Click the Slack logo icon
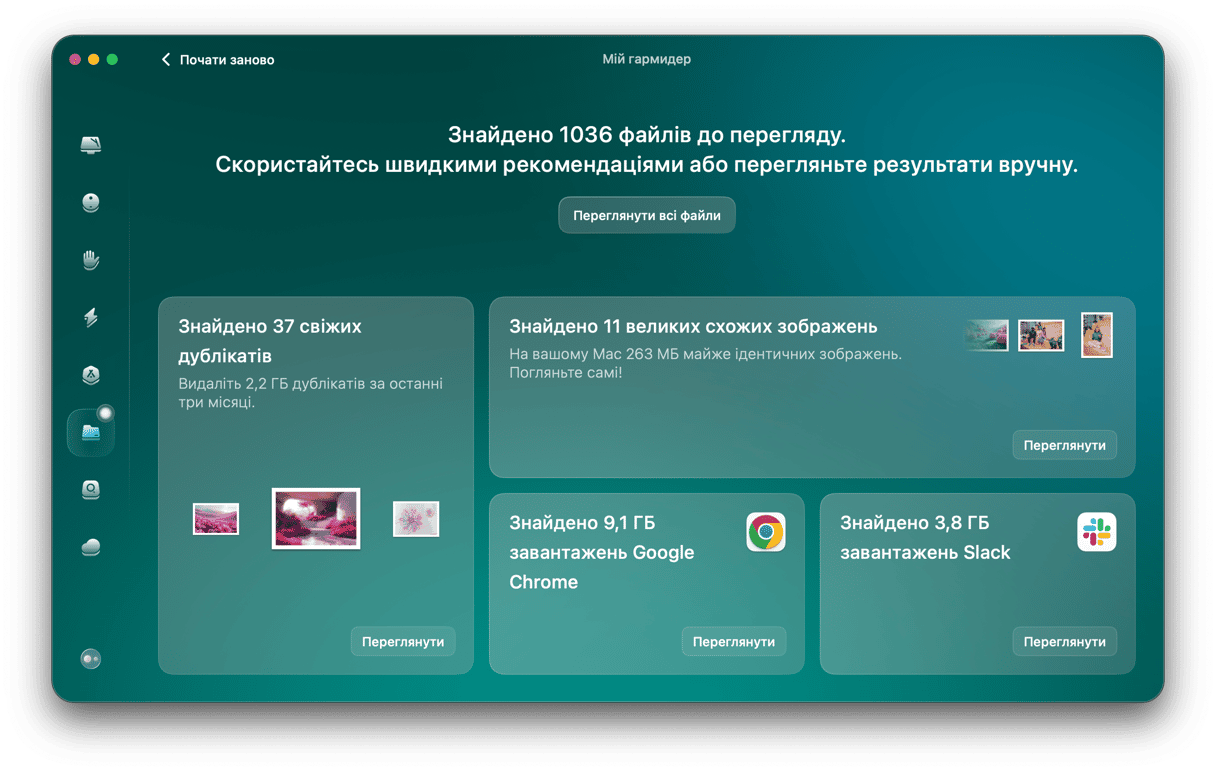The width and height of the screenshot is (1216, 771). [1096, 532]
